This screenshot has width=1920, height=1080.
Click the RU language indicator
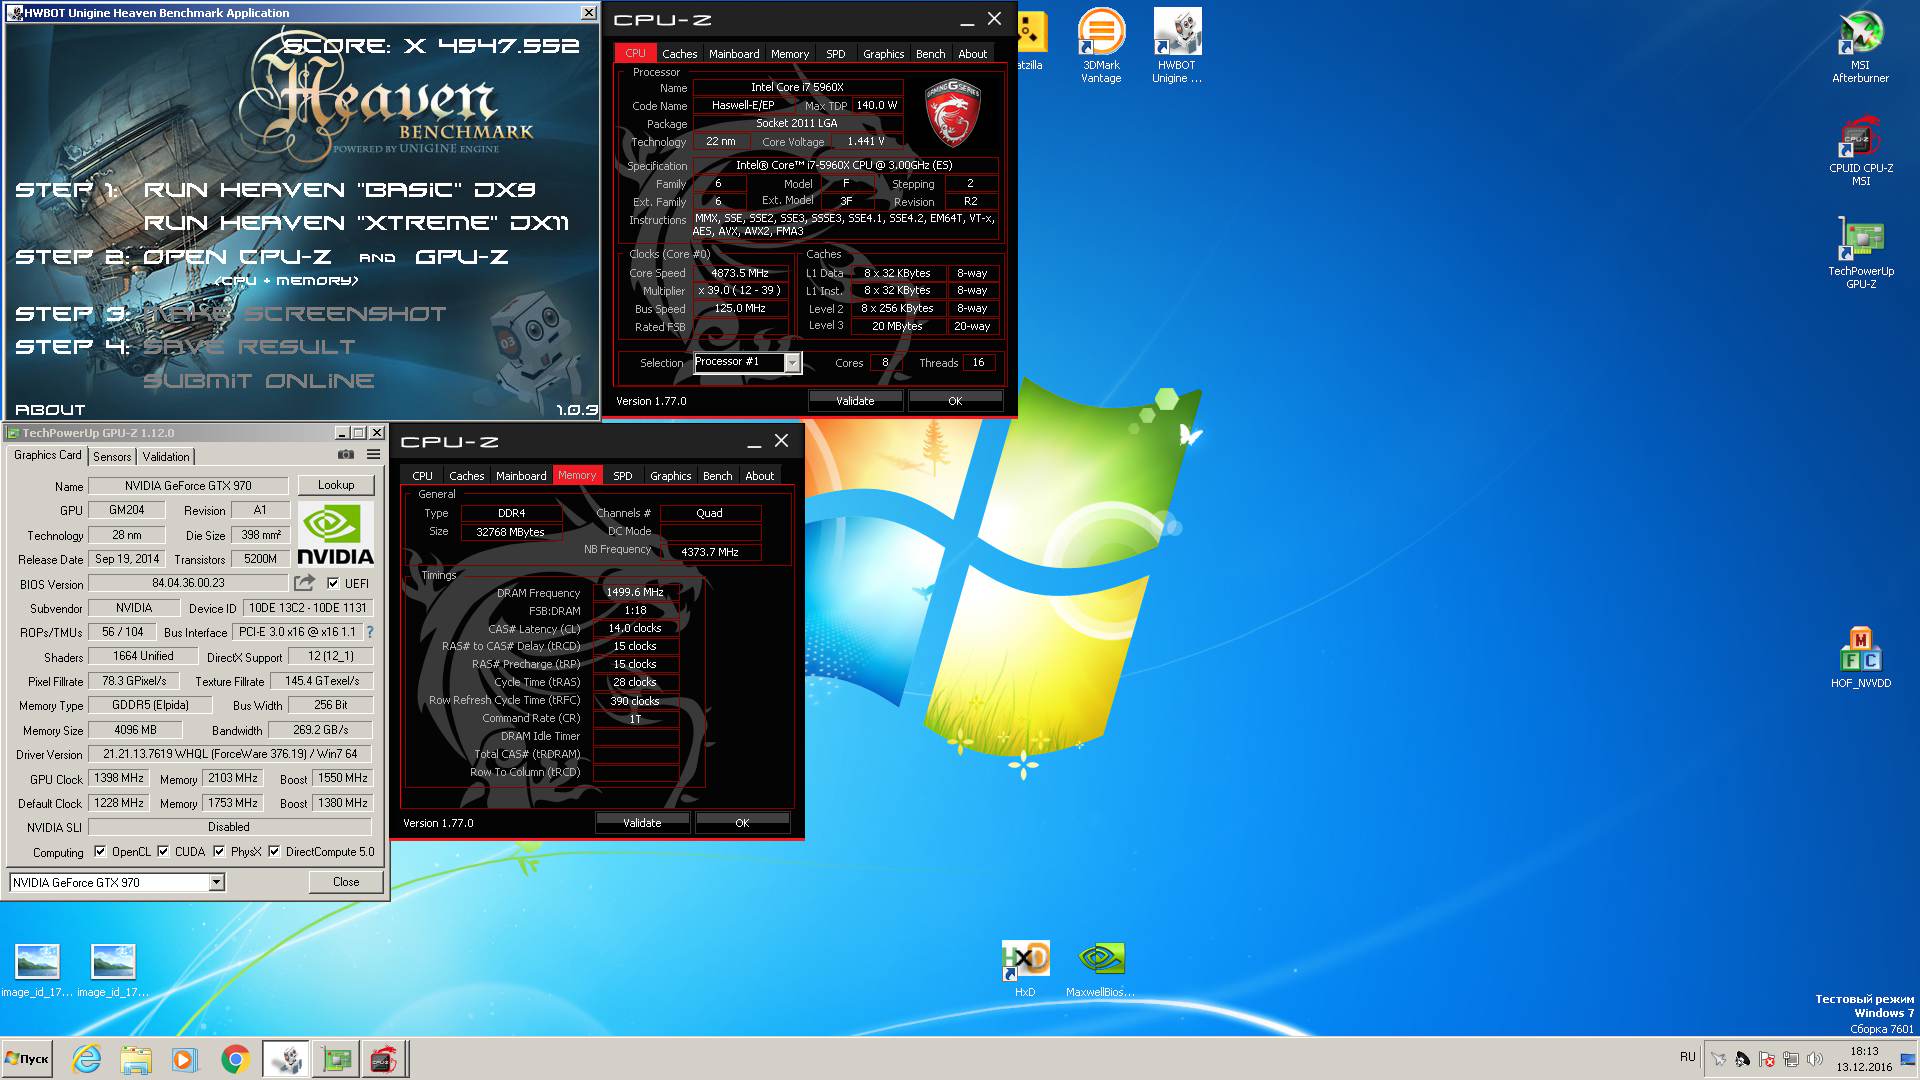1688,1057
